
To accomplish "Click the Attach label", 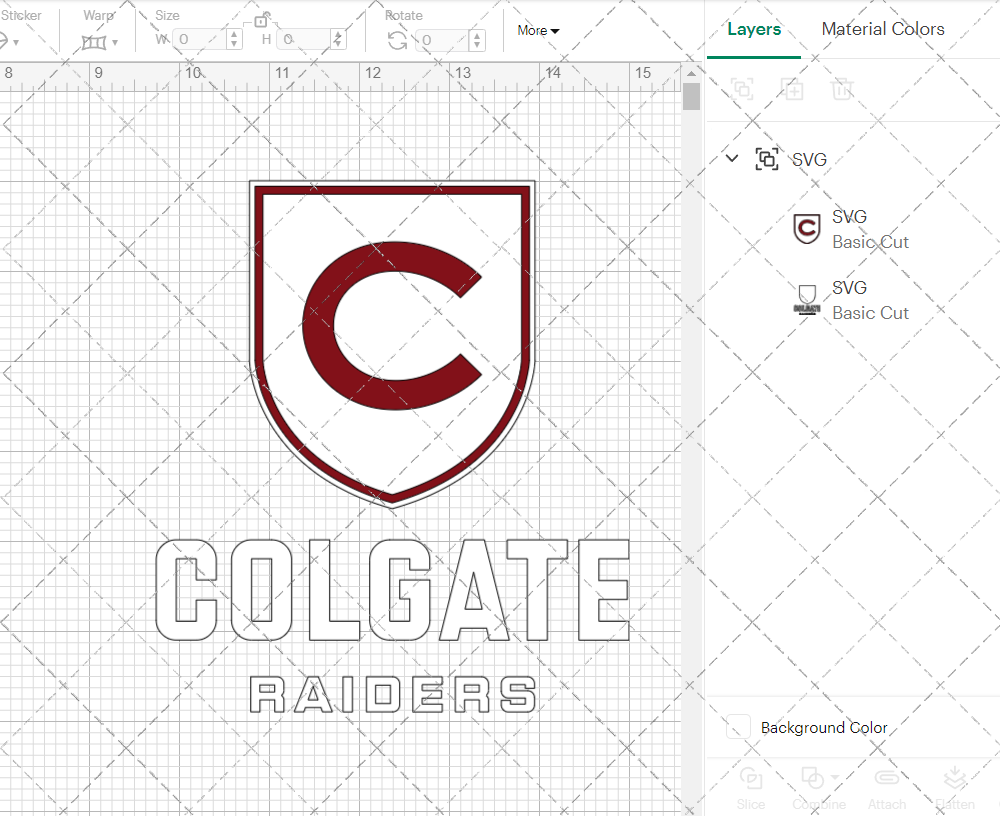I will (886, 804).
